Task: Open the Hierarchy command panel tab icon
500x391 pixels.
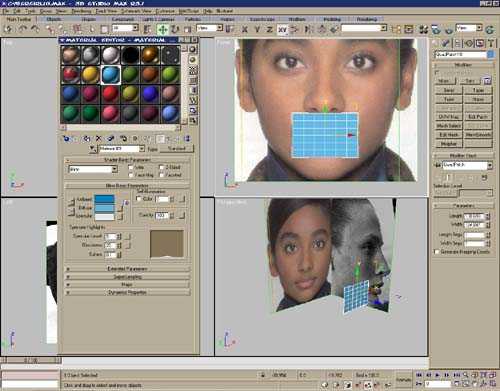Action: [458, 43]
